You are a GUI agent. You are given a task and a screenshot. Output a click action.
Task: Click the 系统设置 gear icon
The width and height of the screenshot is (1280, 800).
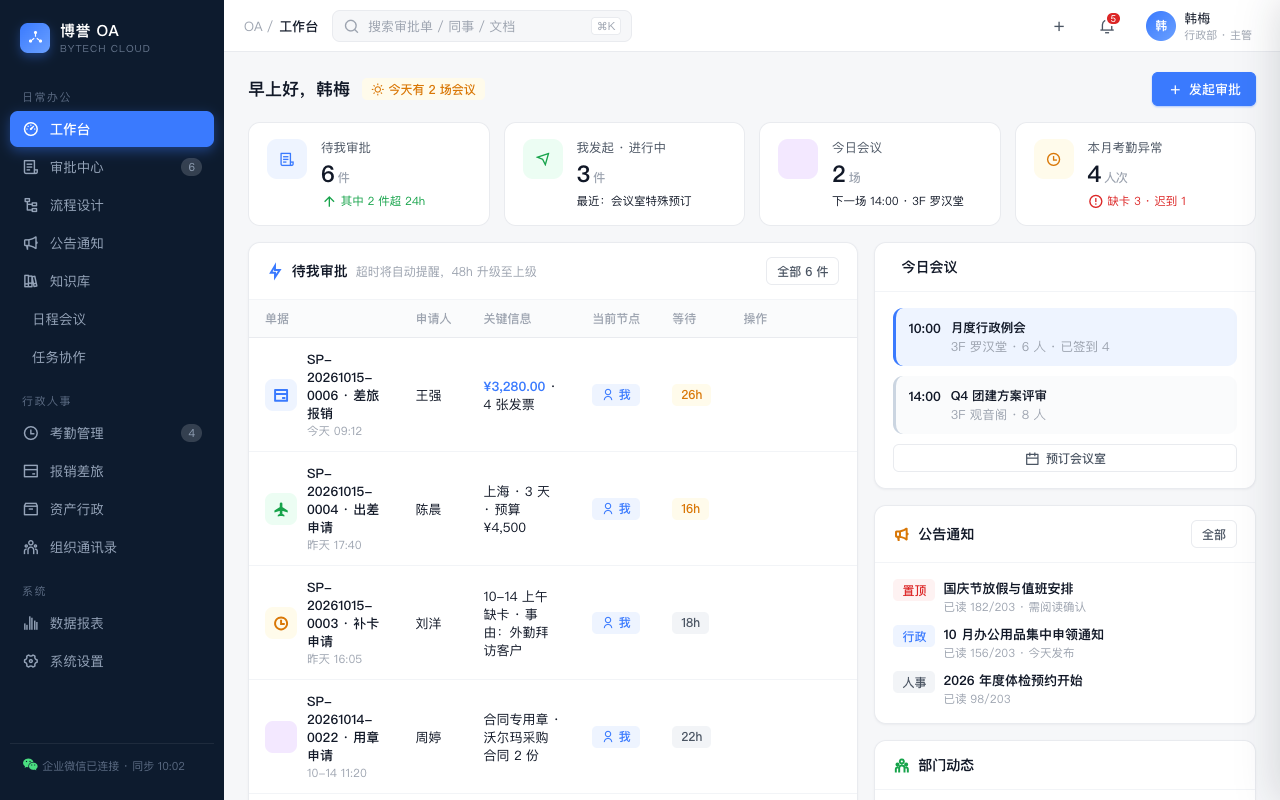coord(31,661)
